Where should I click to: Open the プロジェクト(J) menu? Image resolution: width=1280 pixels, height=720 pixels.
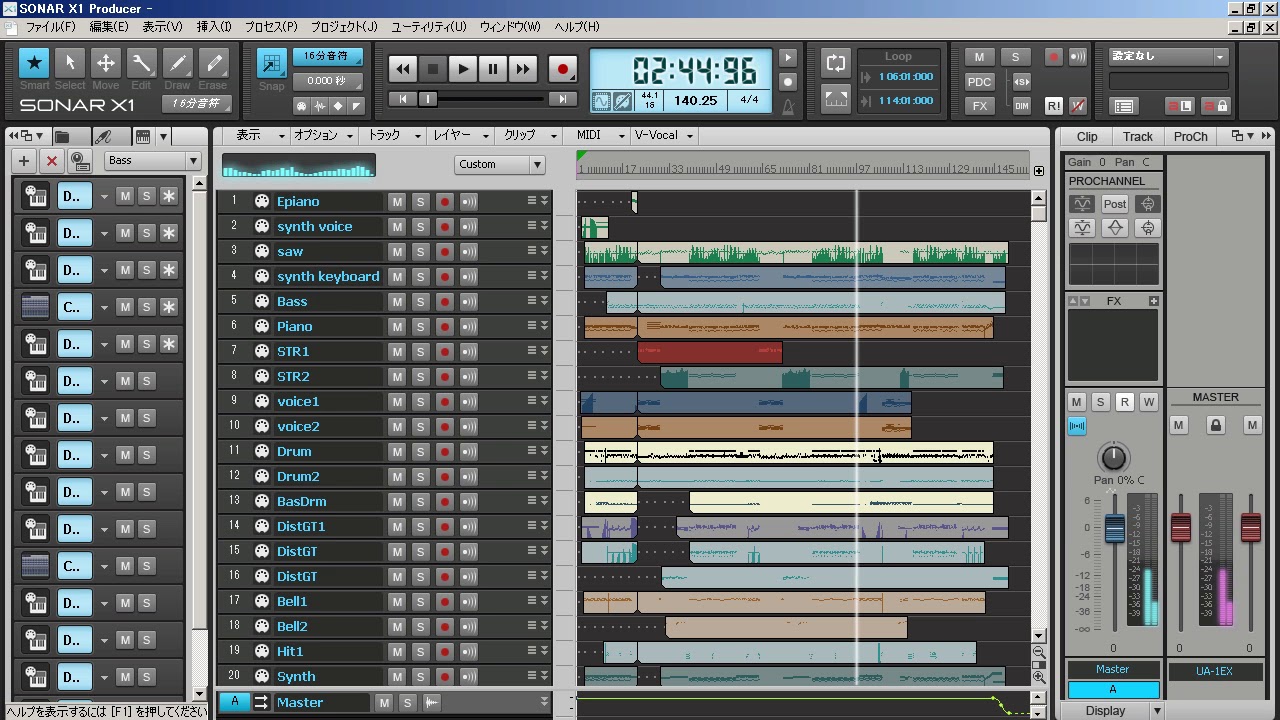coord(344,27)
